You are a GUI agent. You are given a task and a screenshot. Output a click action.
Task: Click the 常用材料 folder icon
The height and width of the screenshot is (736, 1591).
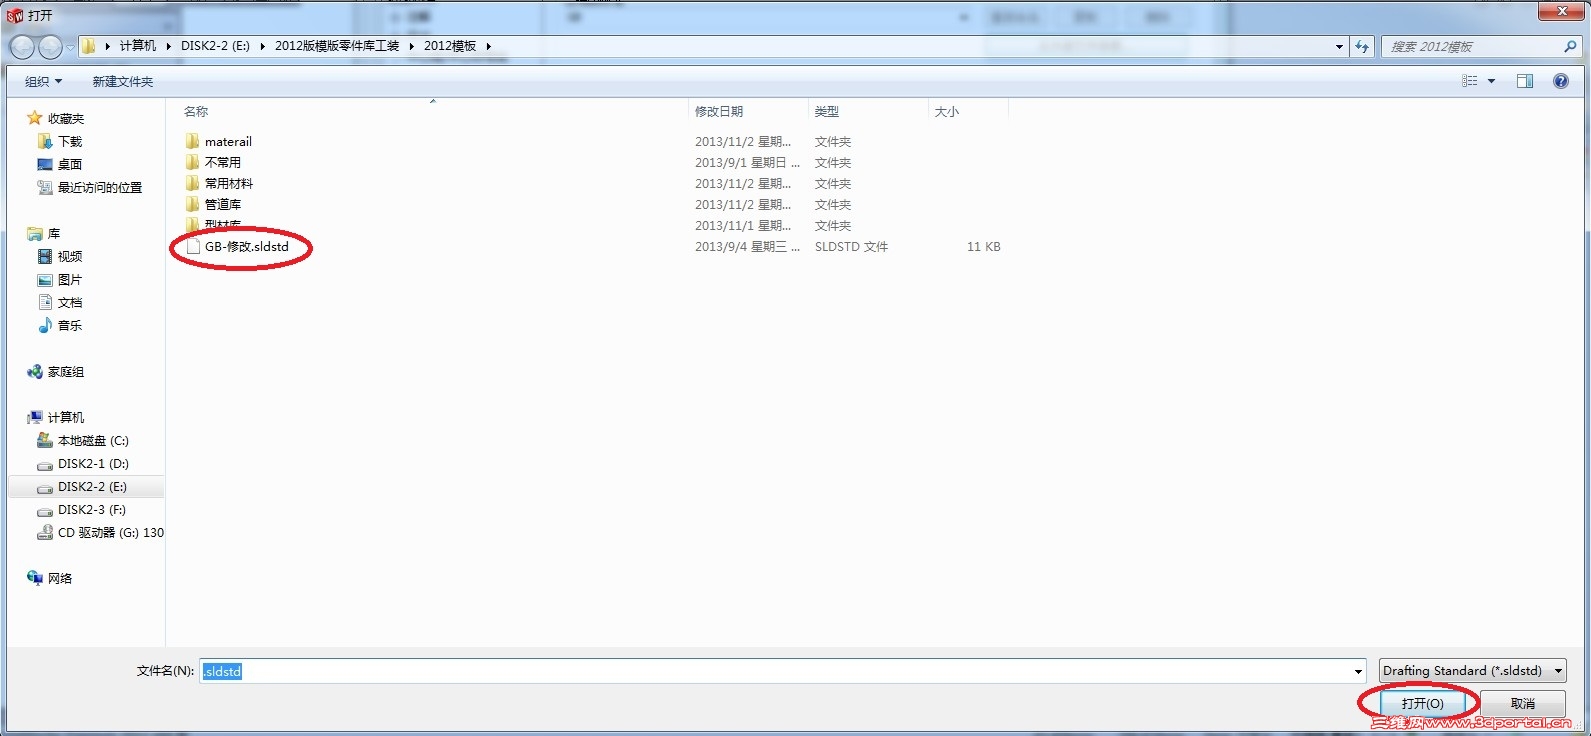193,183
